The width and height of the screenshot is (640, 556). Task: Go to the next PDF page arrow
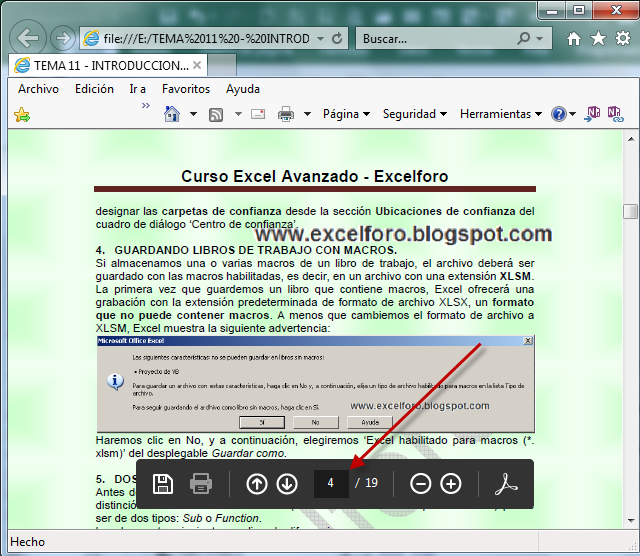[x=287, y=484]
